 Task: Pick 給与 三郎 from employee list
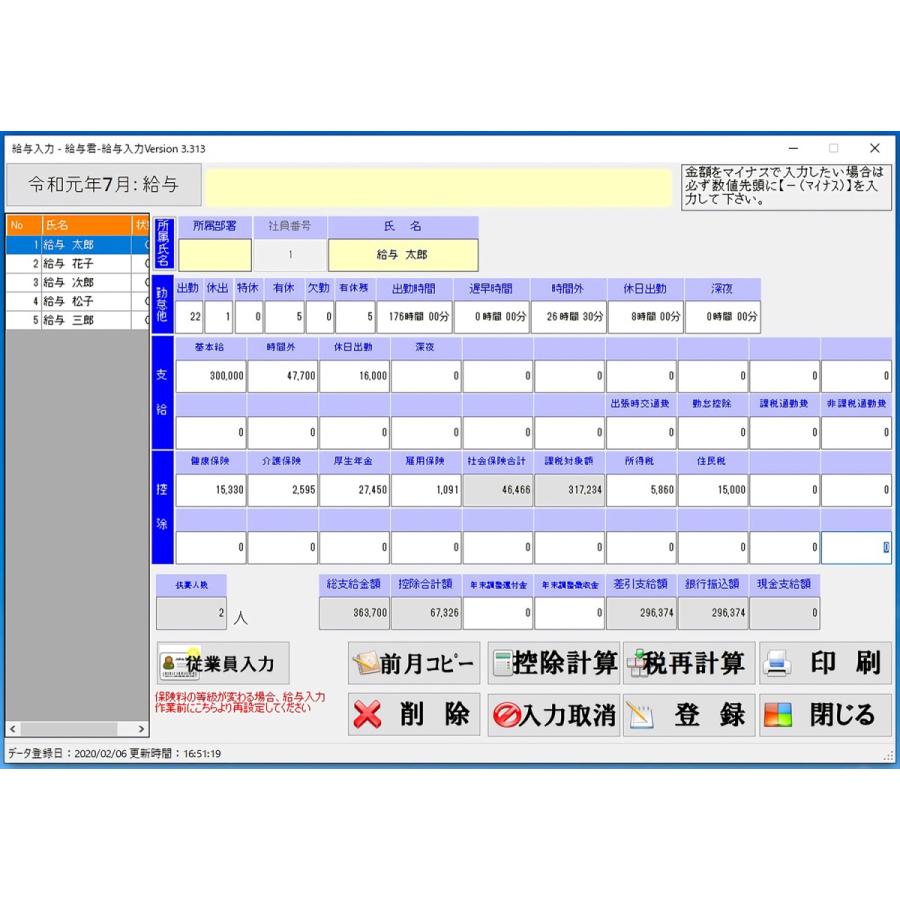(x=68, y=320)
